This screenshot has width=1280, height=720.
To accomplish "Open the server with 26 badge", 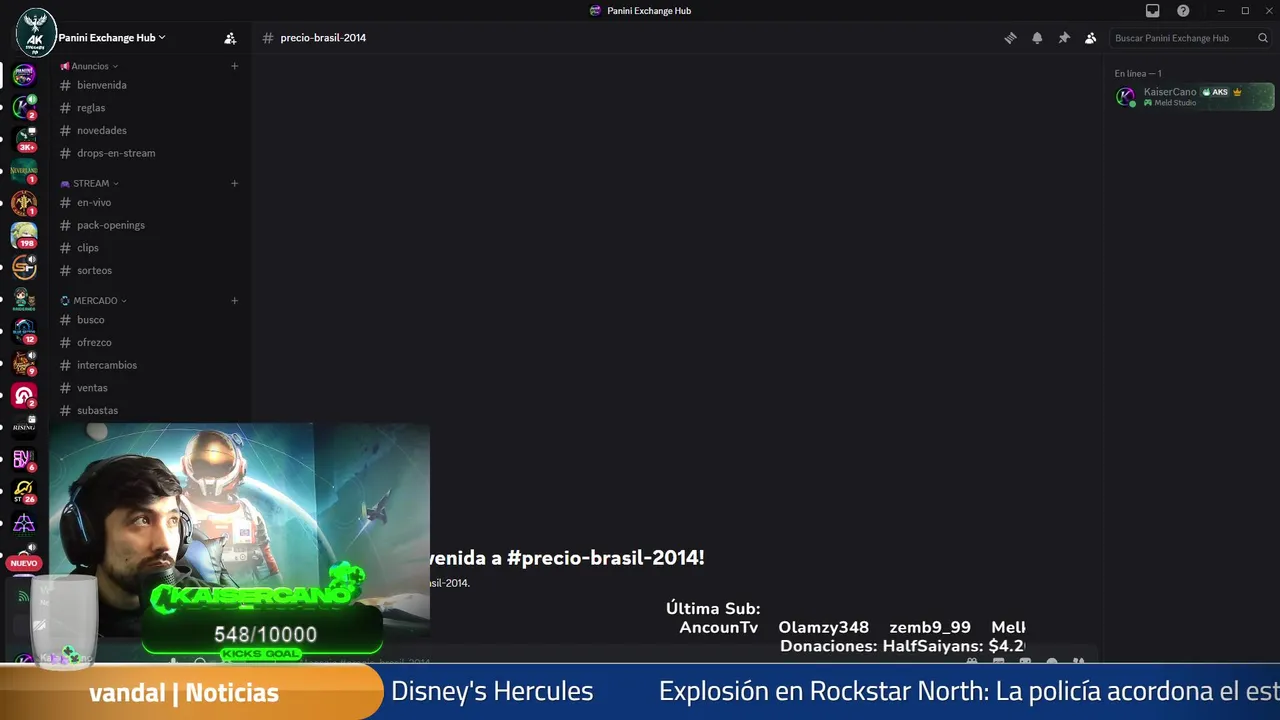I will 24,491.
